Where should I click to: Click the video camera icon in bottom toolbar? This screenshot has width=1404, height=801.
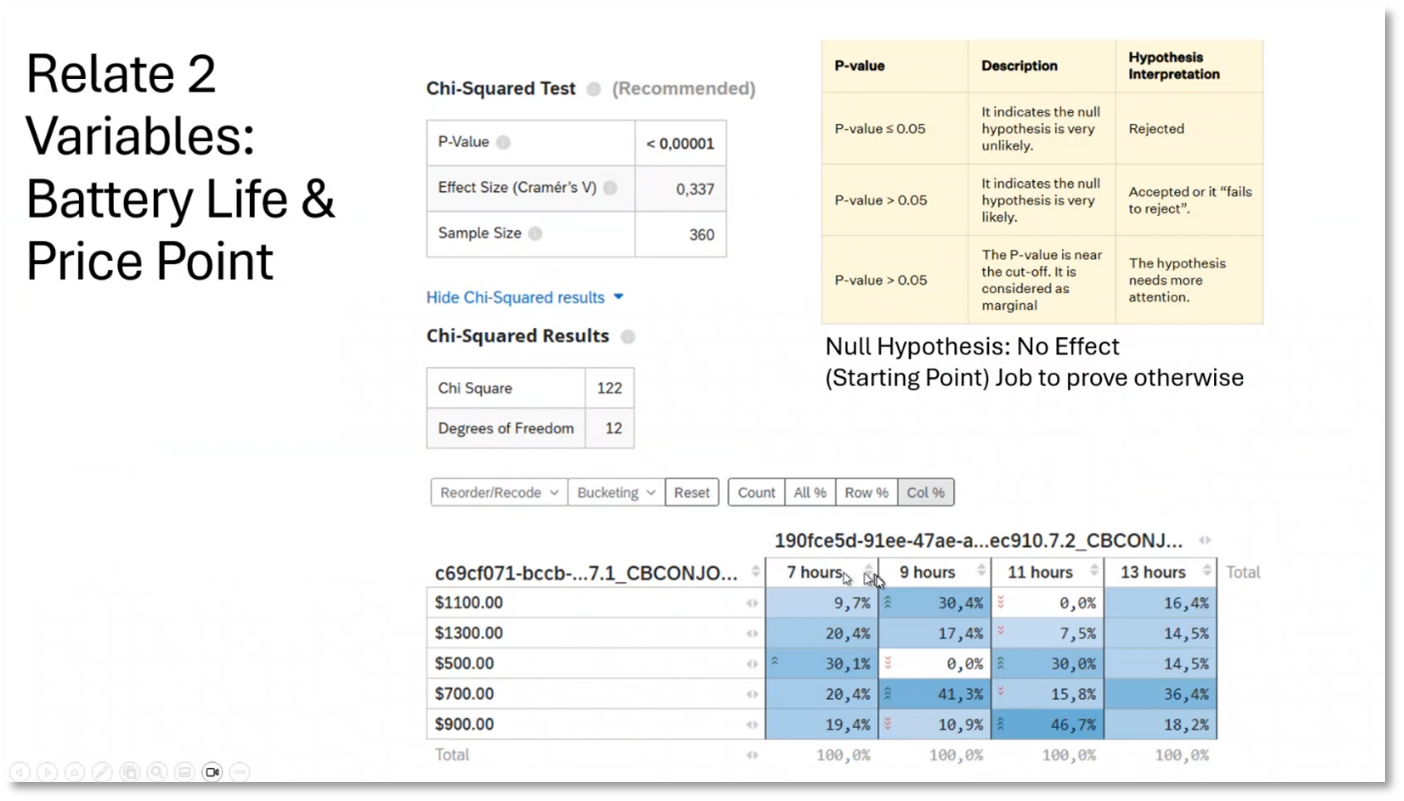click(x=212, y=771)
